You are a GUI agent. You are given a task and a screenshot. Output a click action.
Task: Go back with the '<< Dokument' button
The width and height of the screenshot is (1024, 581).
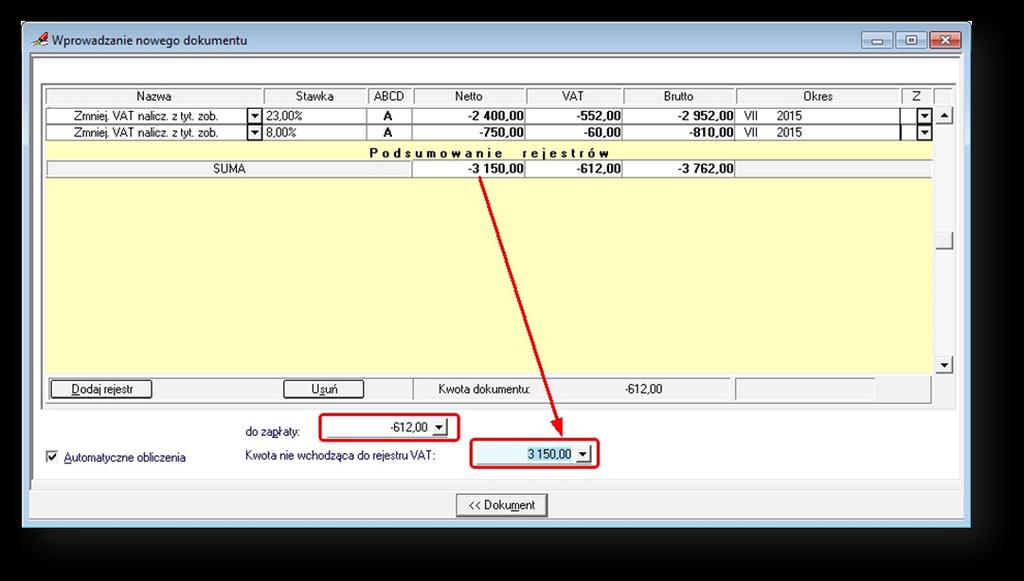[x=502, y=505]
